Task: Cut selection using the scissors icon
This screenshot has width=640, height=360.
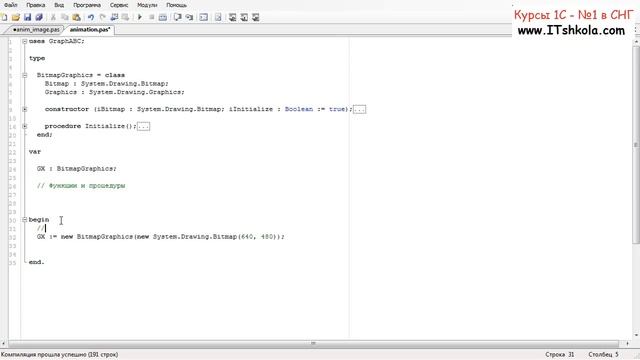Action: pos(53,17)
